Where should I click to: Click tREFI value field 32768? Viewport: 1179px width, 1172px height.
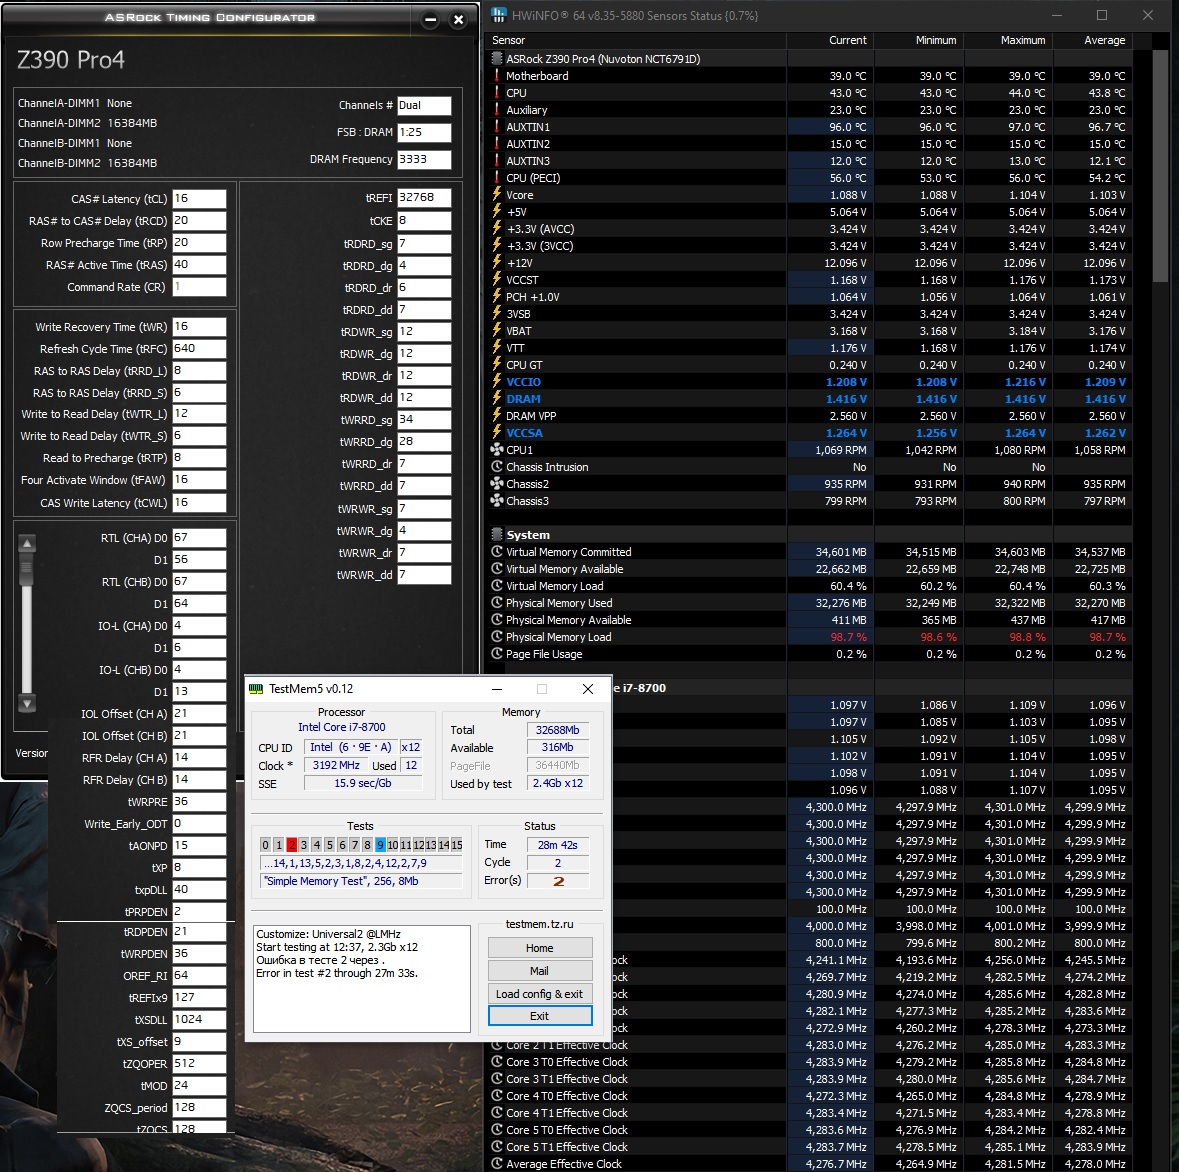click(424, 198)
